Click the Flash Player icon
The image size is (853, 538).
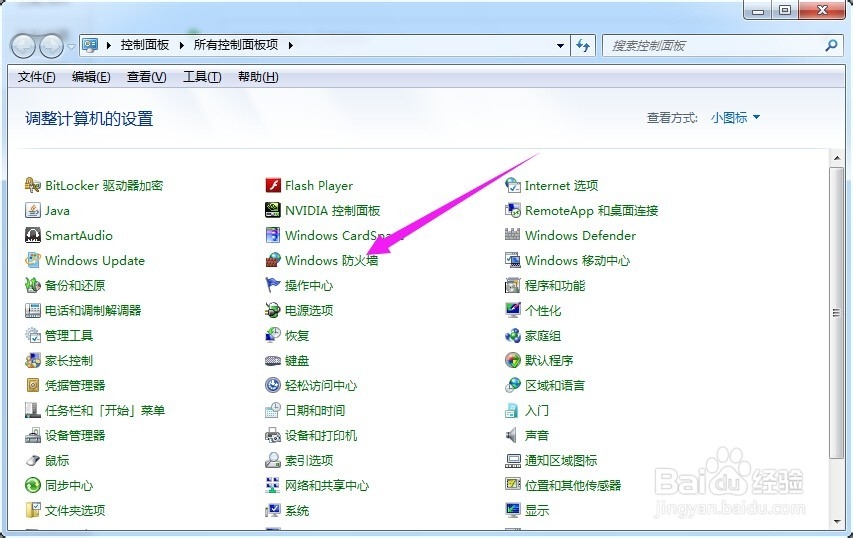(273, 185)
